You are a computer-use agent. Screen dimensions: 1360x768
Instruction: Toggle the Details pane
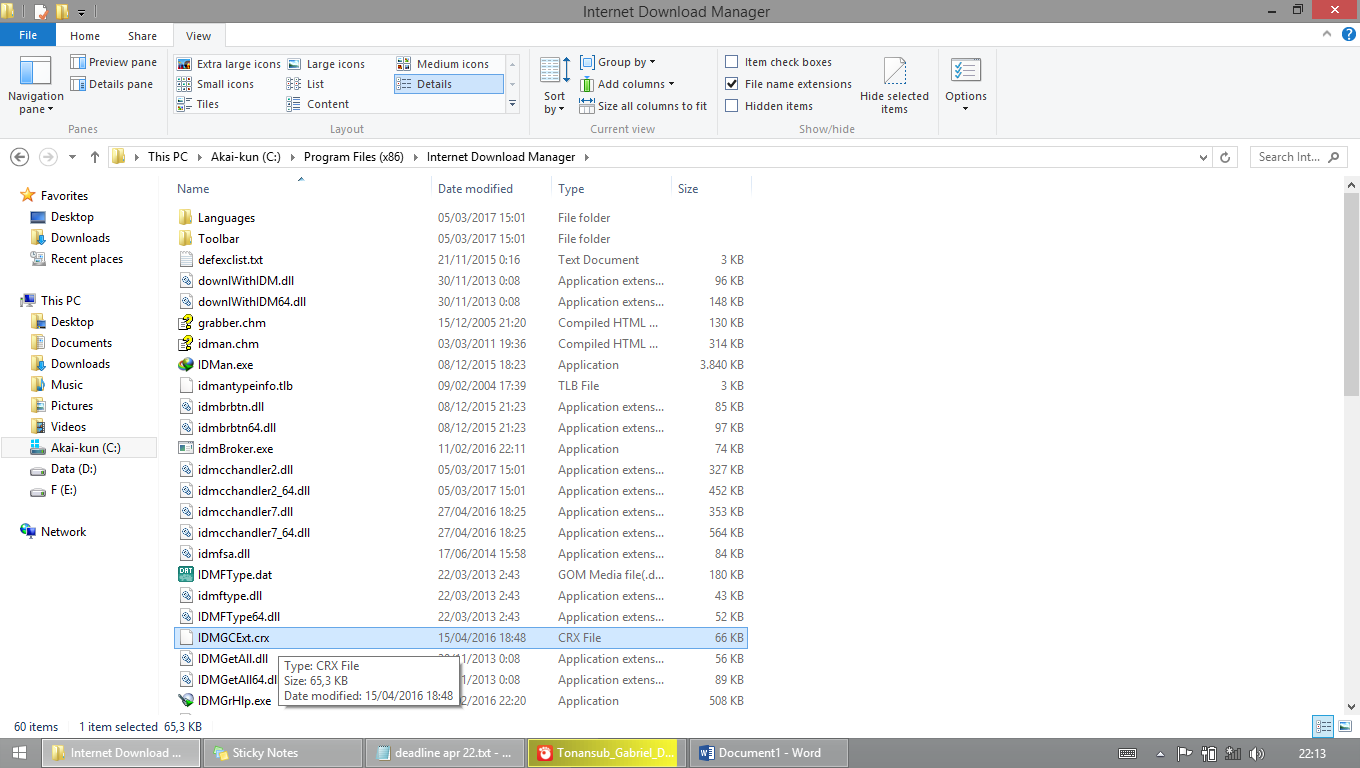111,84
